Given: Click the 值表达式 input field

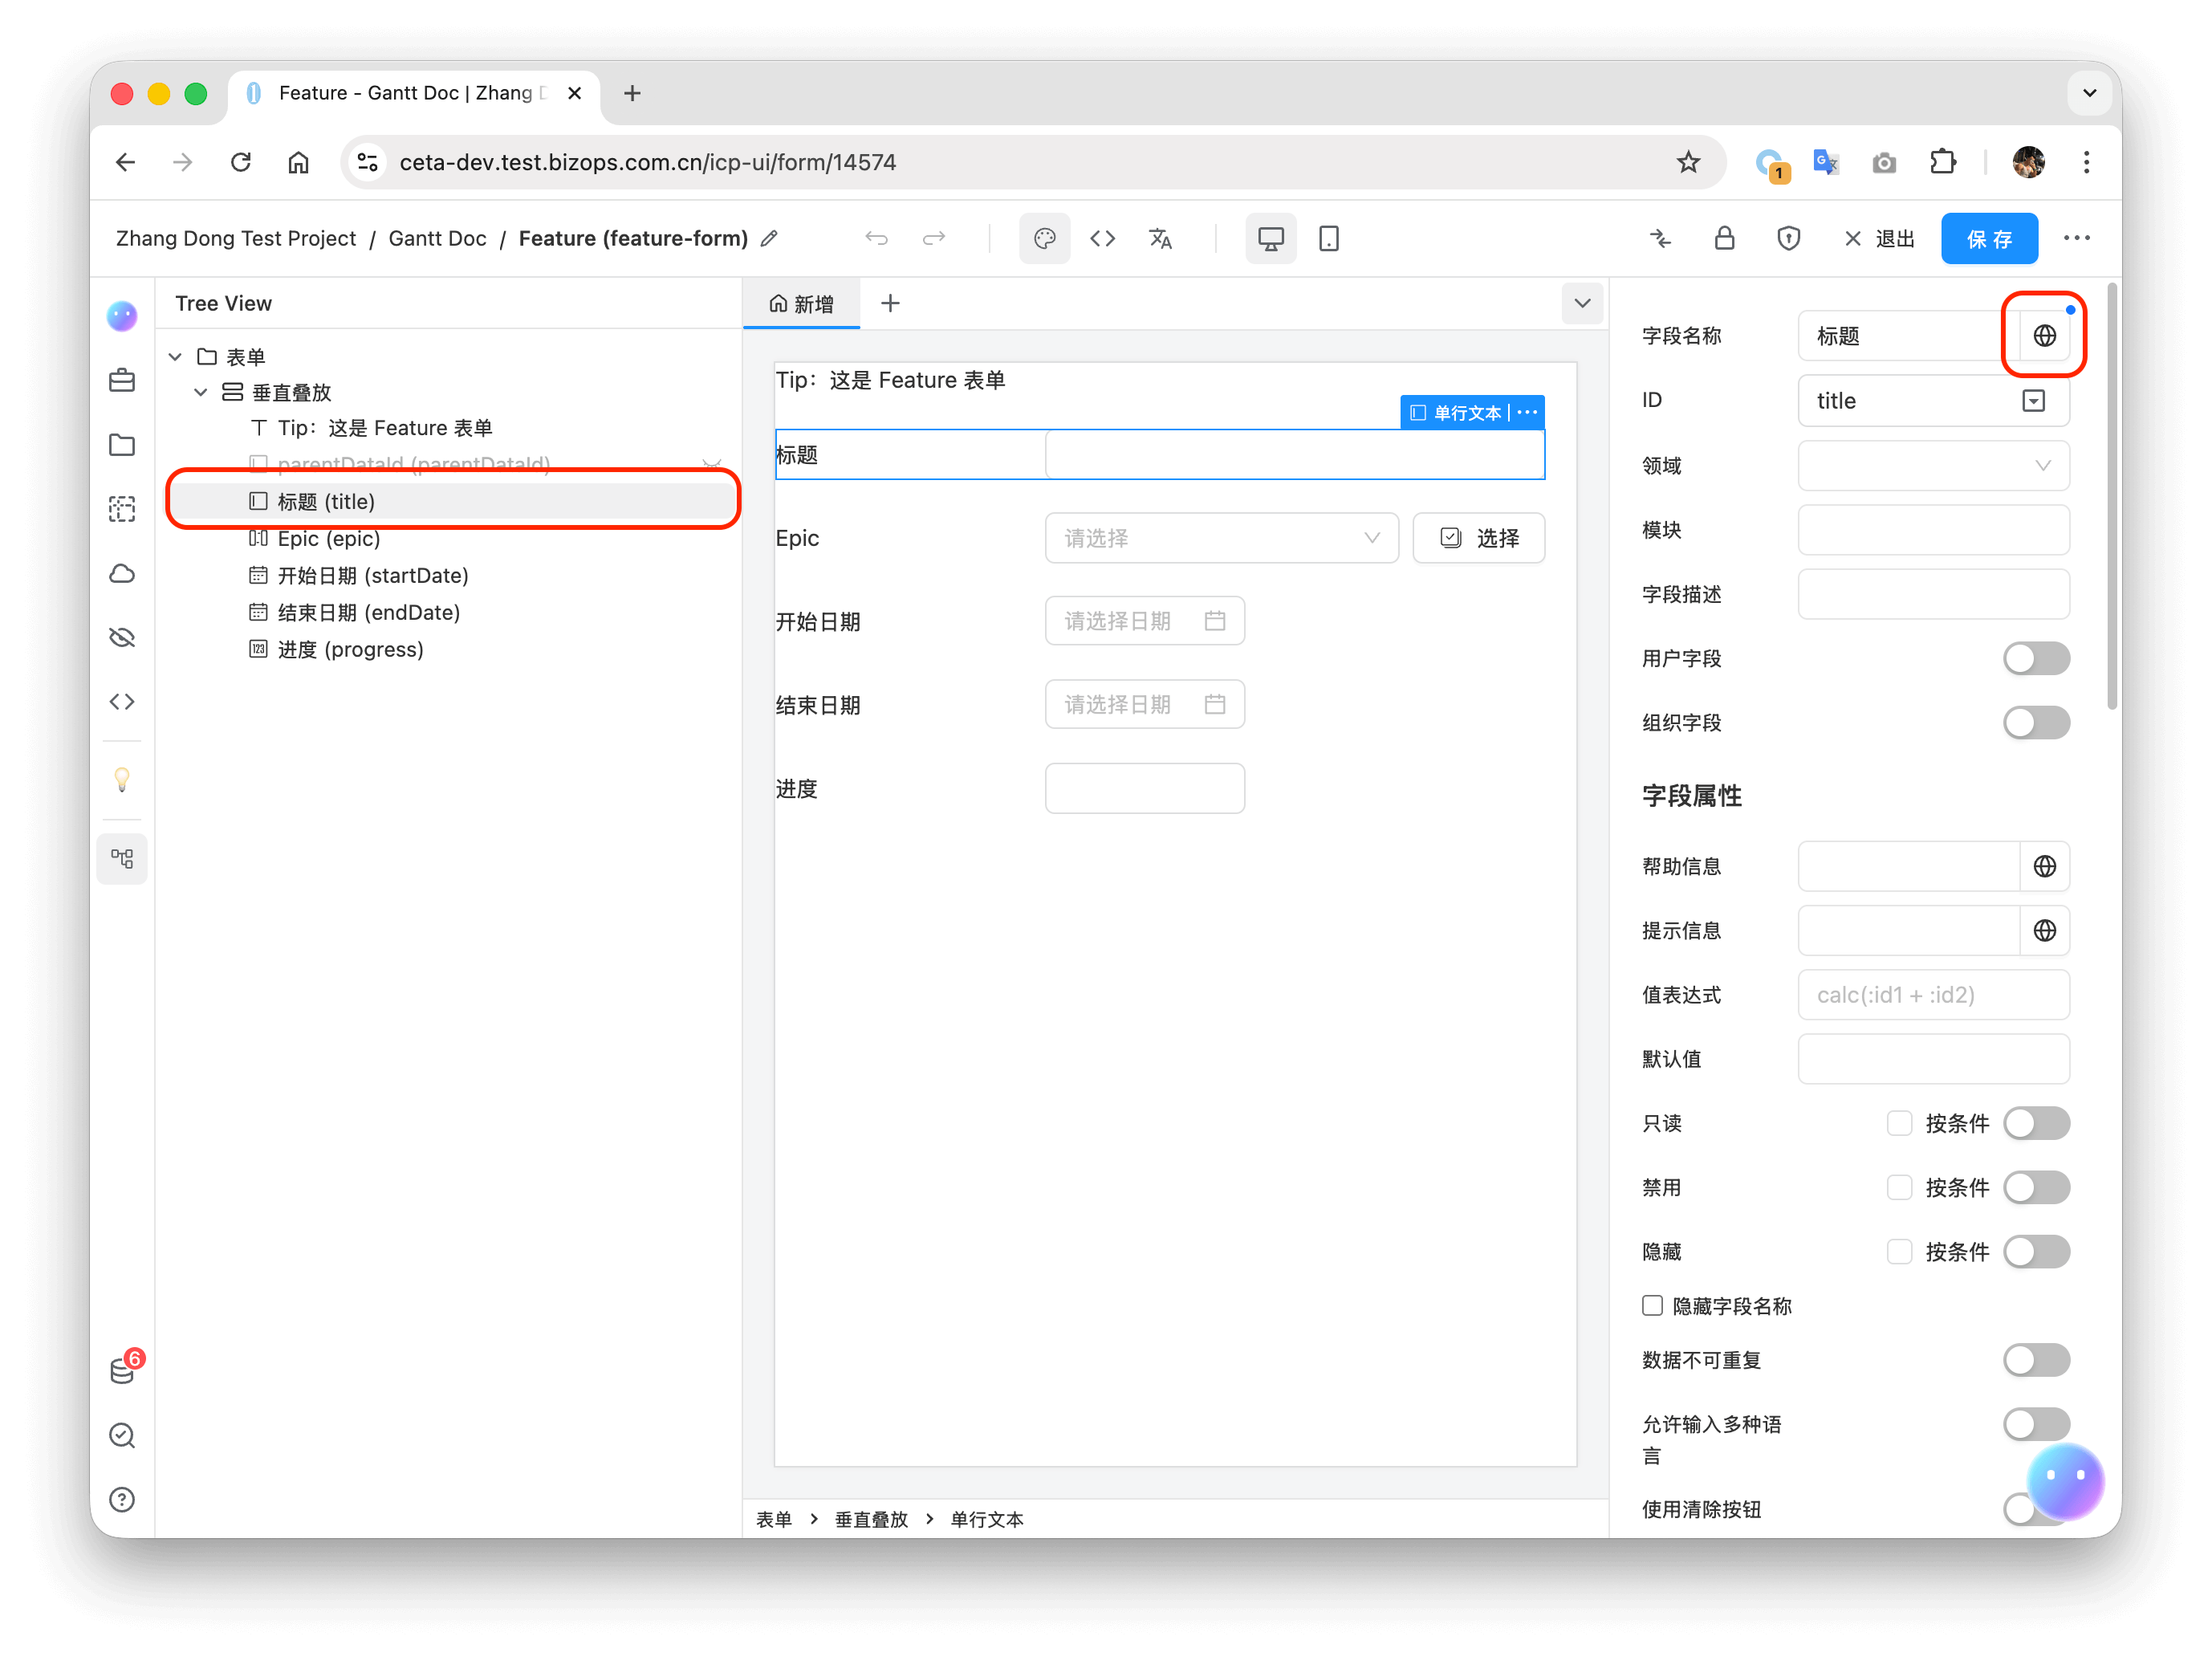Looking at the screenshot, I should pyautogui.click(x=1933, y=994).
